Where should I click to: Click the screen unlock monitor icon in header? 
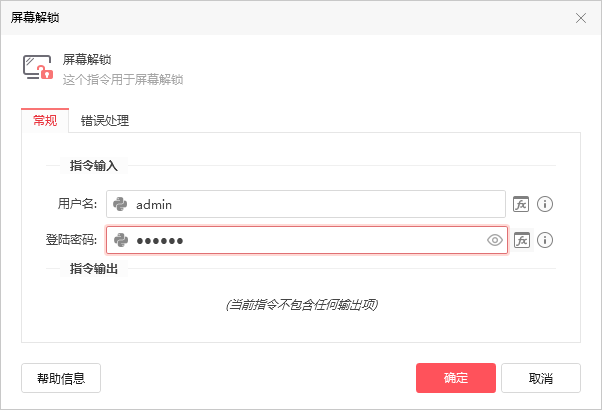37,68
